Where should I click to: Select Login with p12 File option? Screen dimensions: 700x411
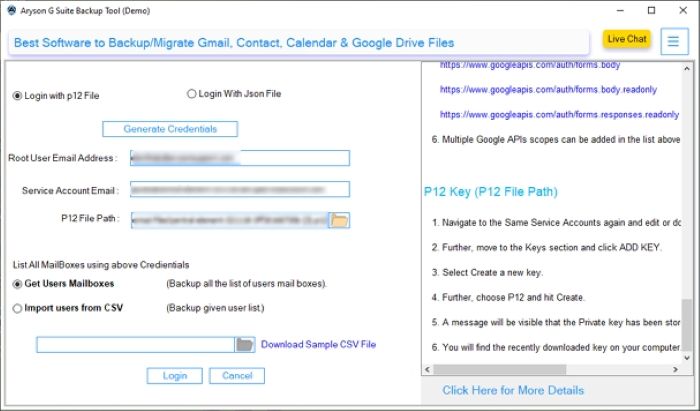(56, 95)
